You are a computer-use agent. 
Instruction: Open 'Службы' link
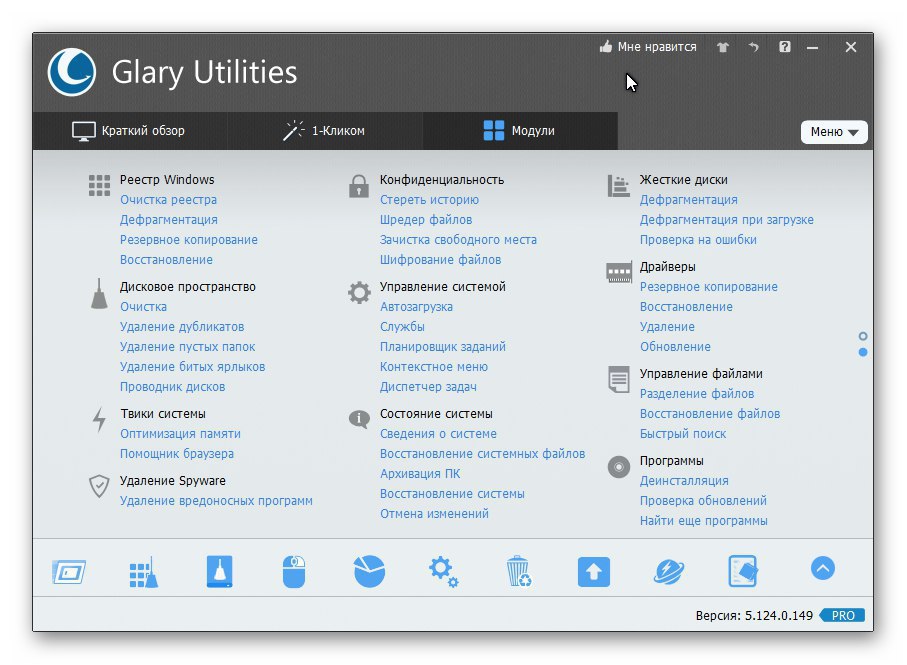(x=402, y=327)
